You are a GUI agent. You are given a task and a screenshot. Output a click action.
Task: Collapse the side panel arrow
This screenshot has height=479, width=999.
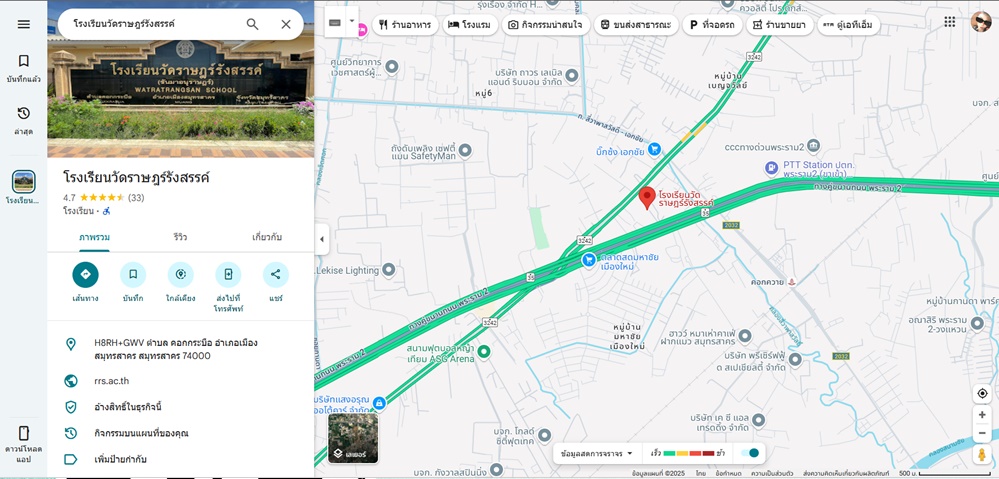tap(321, 240)
